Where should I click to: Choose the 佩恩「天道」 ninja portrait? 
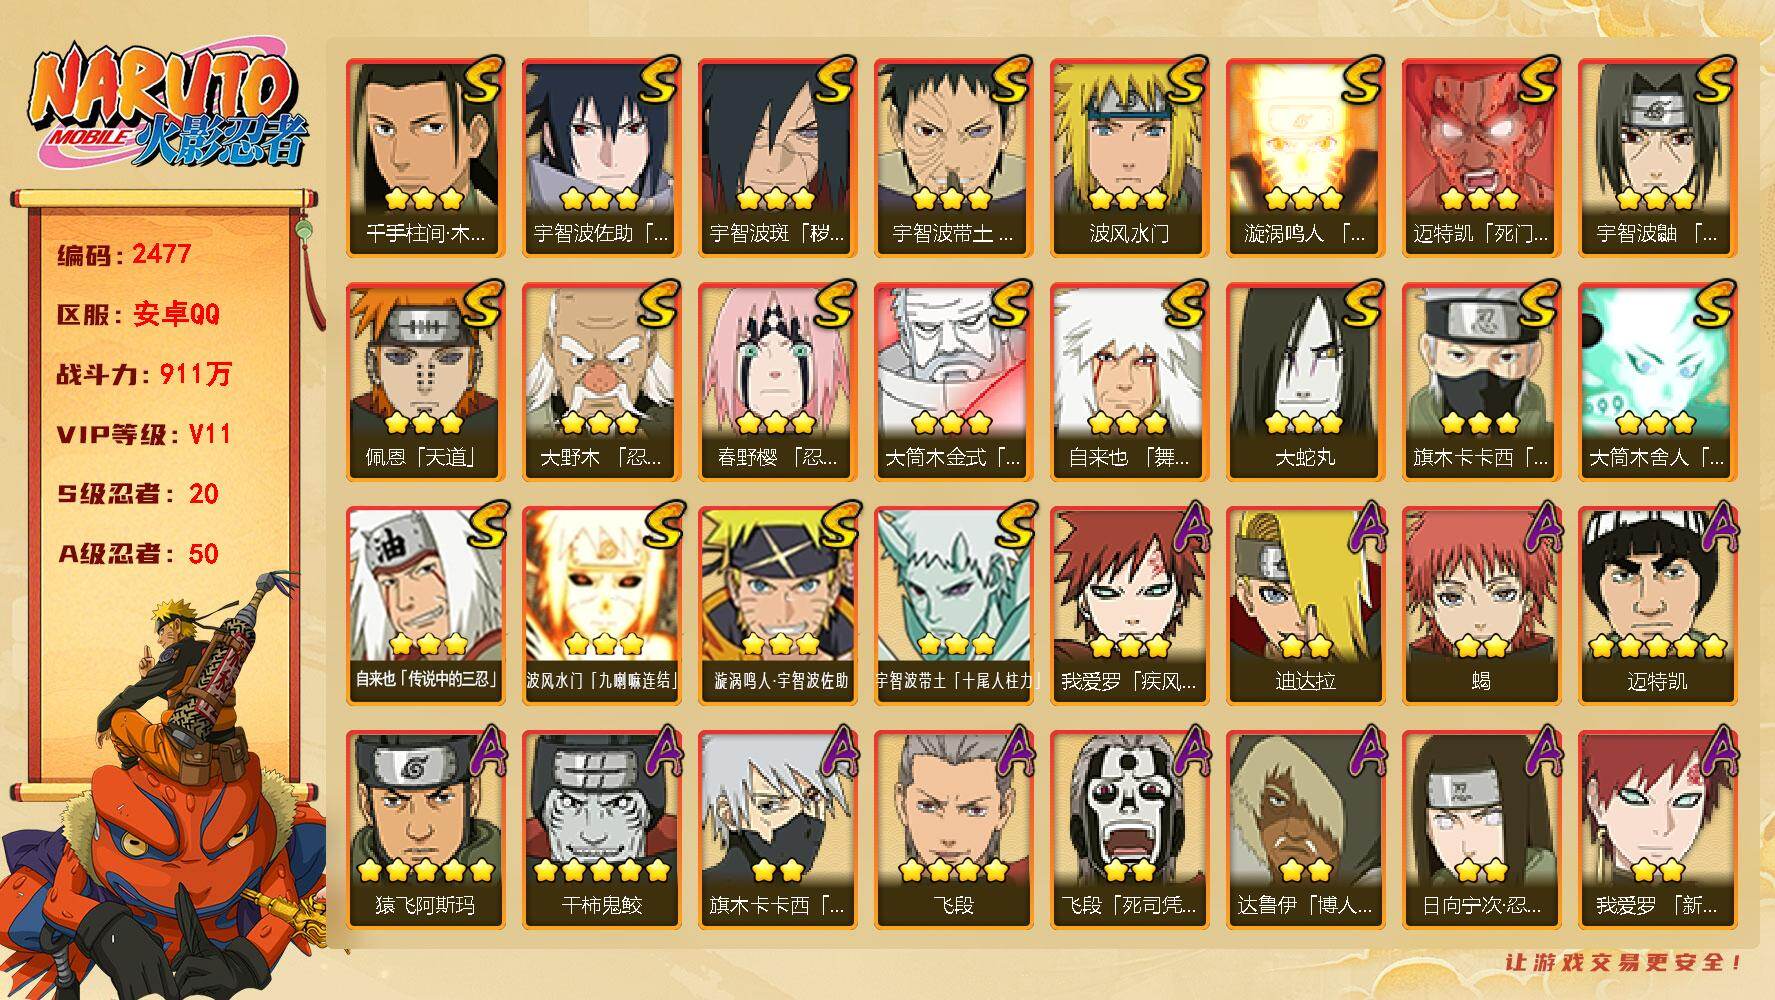[x=425, y=381]
